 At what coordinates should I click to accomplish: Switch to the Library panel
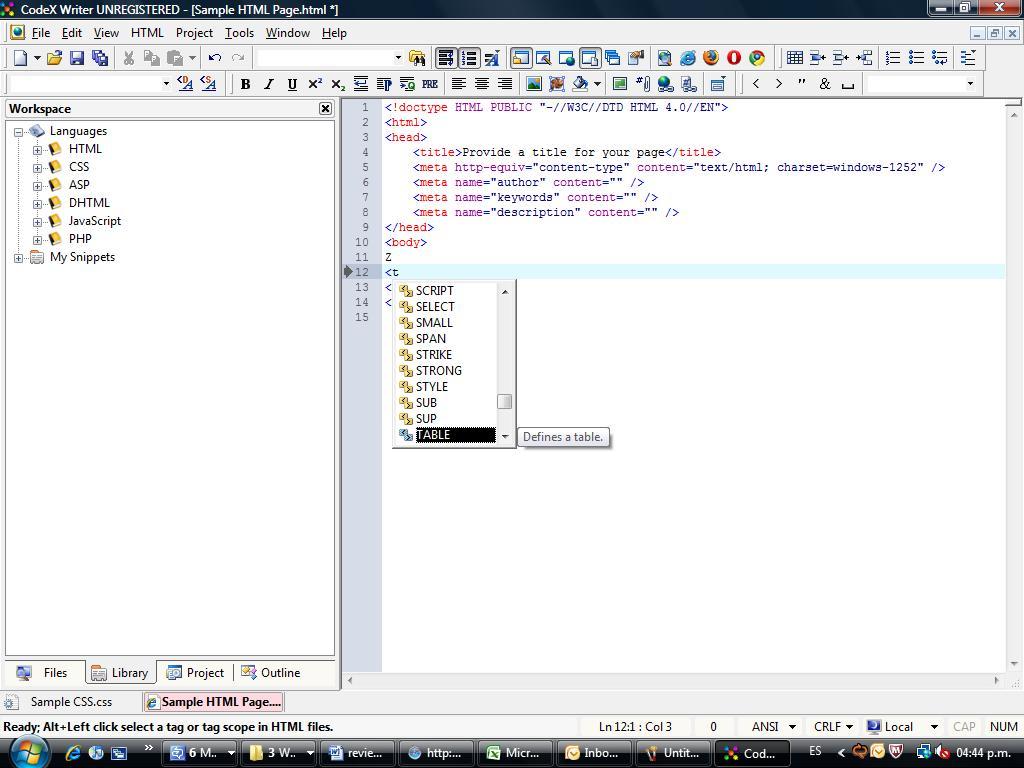(120, 672)
